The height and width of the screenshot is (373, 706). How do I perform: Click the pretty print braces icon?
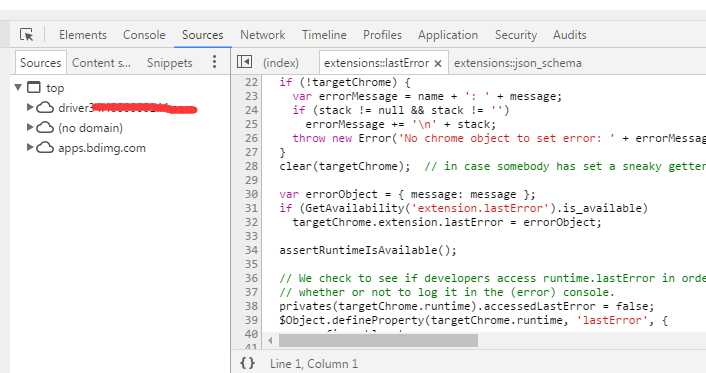click(x=248, y=363)
